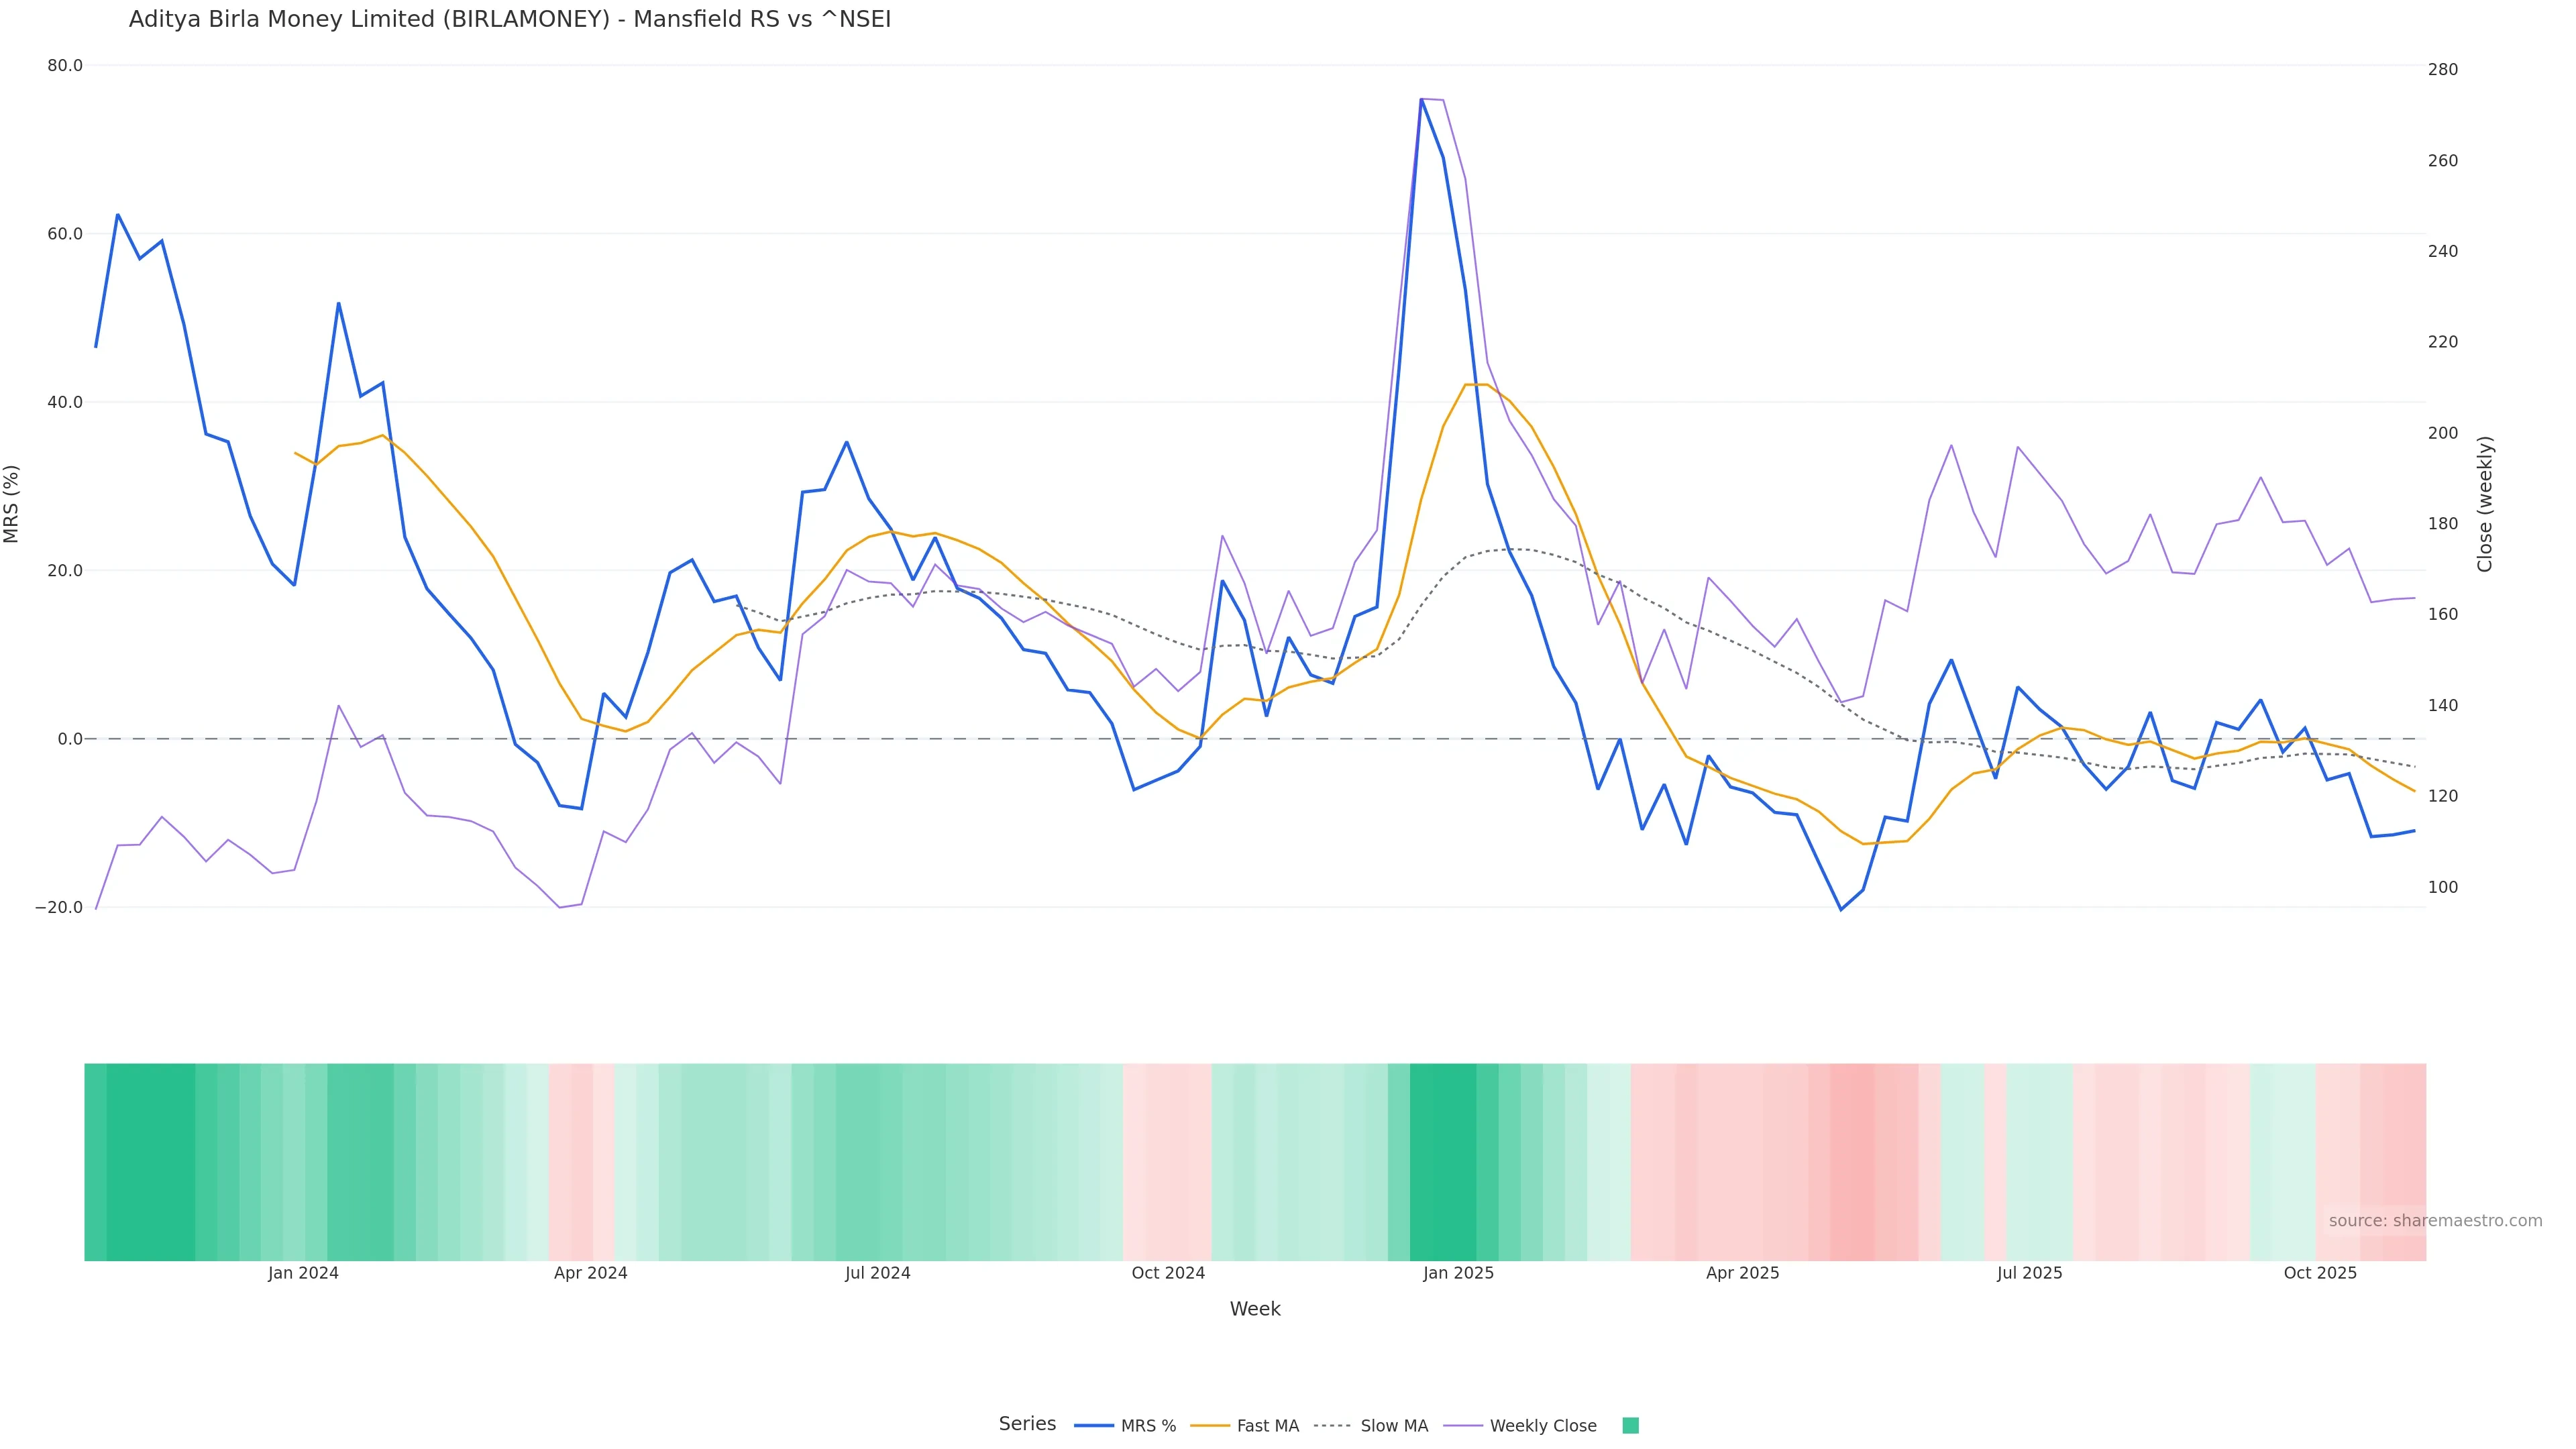Click the blue MRS % legend line icon
The image size is (2576, 1449).
coord(1094,1426)
